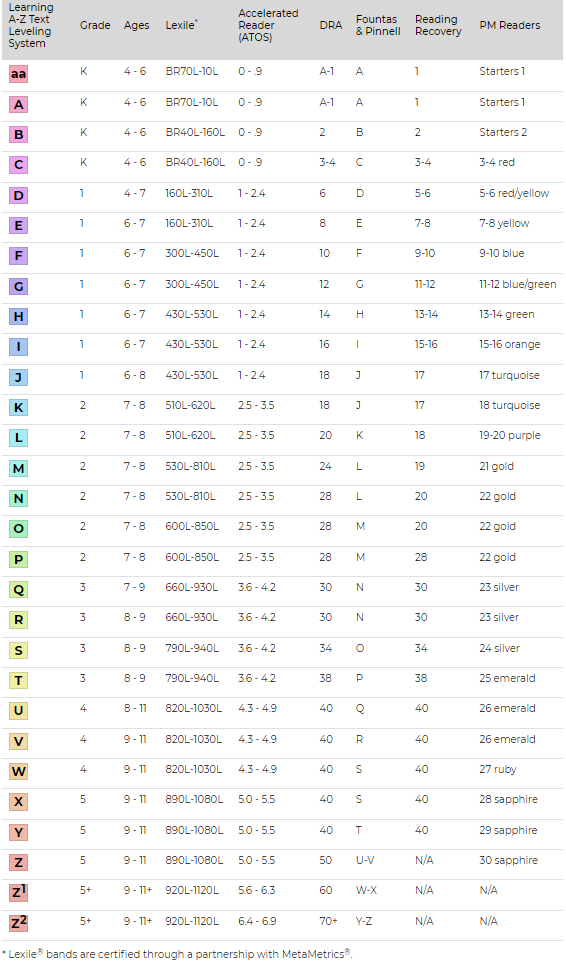Click the level T yellow badge
Screen dimensions: 566x962
coord(18,680)
